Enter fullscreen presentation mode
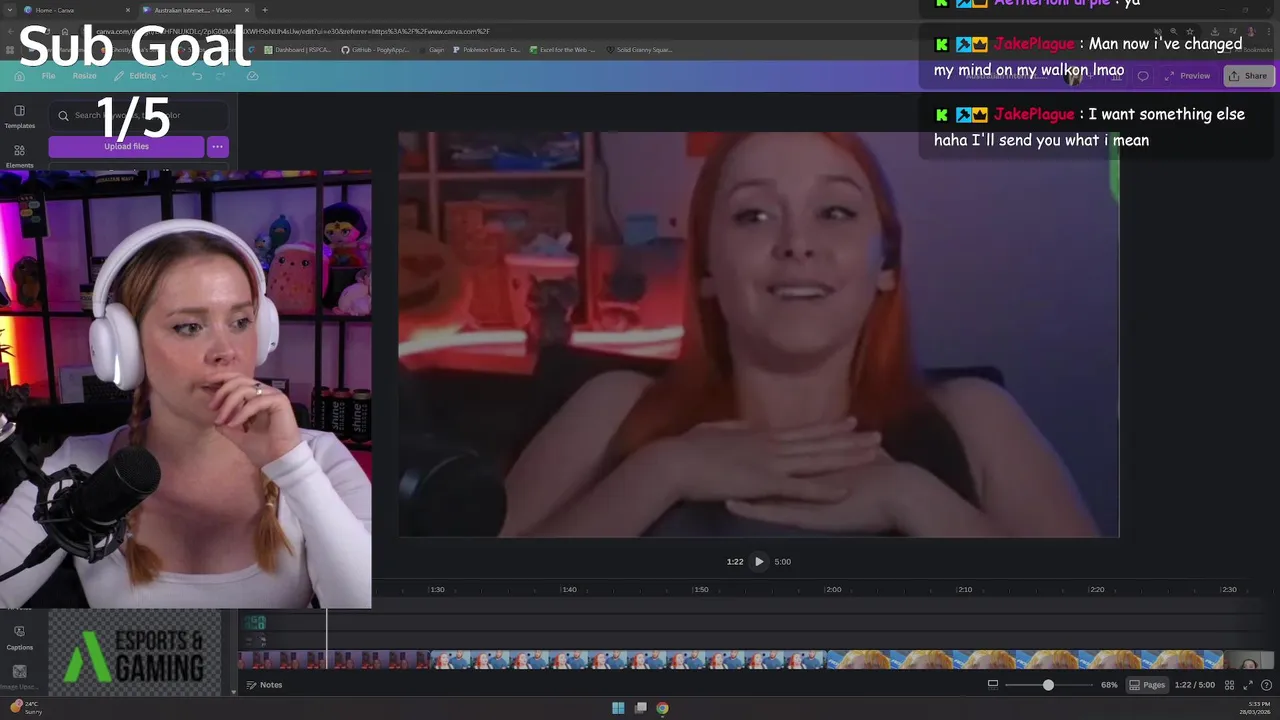 [1247, 685]
